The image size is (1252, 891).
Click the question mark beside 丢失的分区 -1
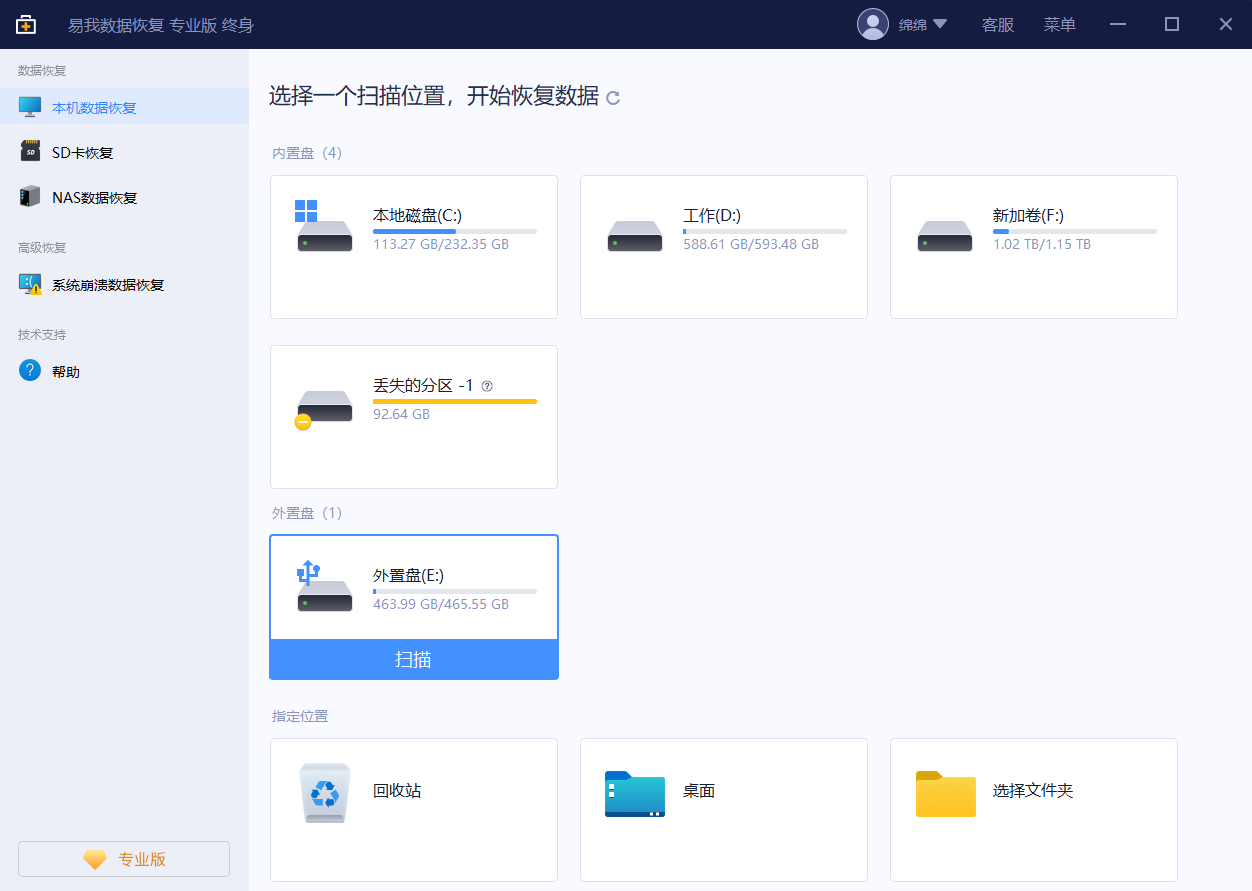point(487,385)
